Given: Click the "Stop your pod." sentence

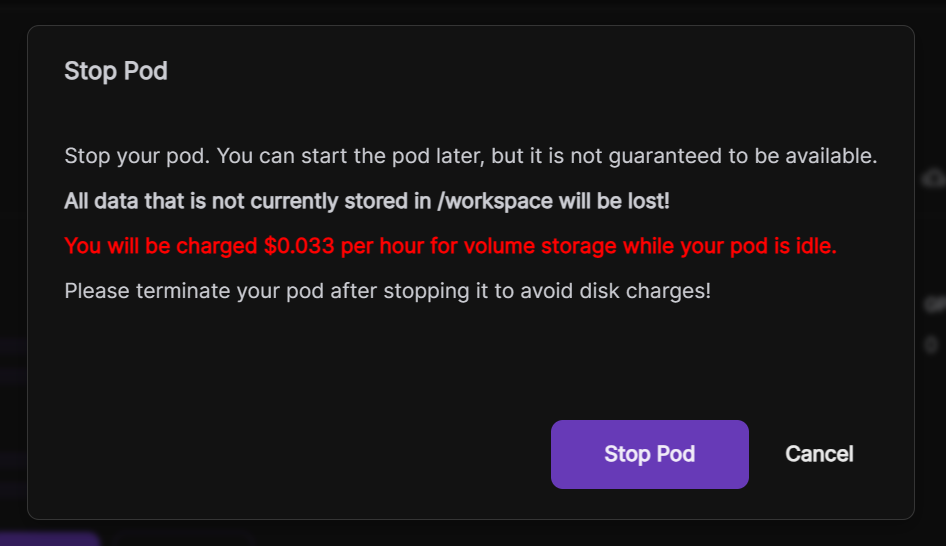Looking at the screenshot, I should [137, 156].
